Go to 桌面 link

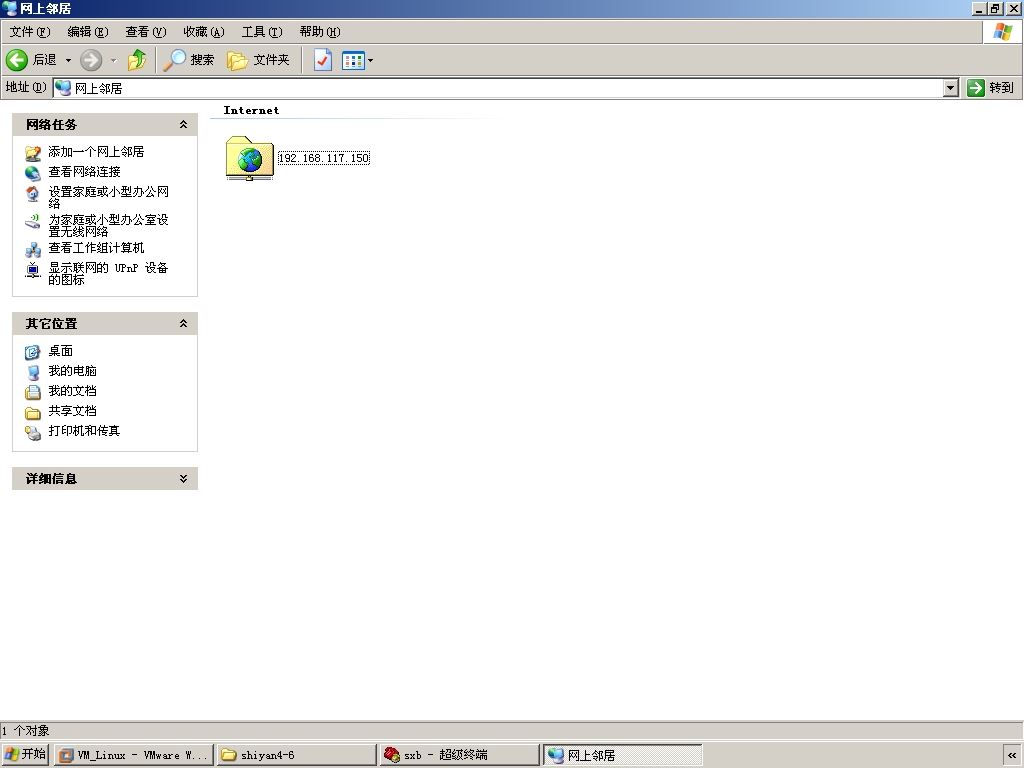[x=60, y=351]
